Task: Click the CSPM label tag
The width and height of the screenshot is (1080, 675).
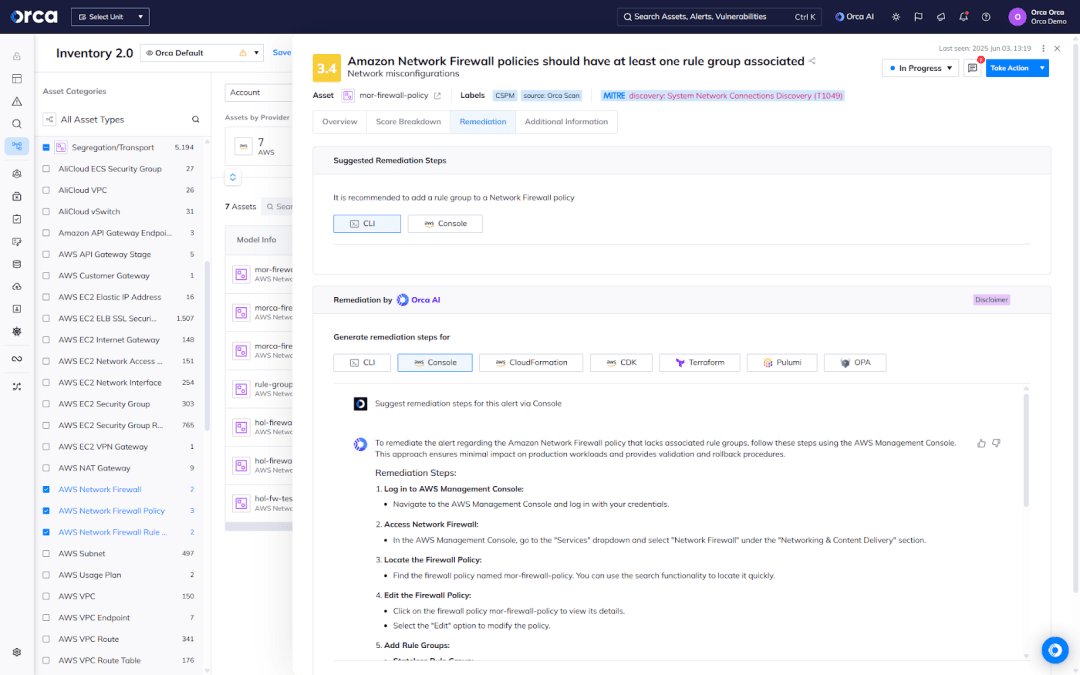Action: pos(505,96)
